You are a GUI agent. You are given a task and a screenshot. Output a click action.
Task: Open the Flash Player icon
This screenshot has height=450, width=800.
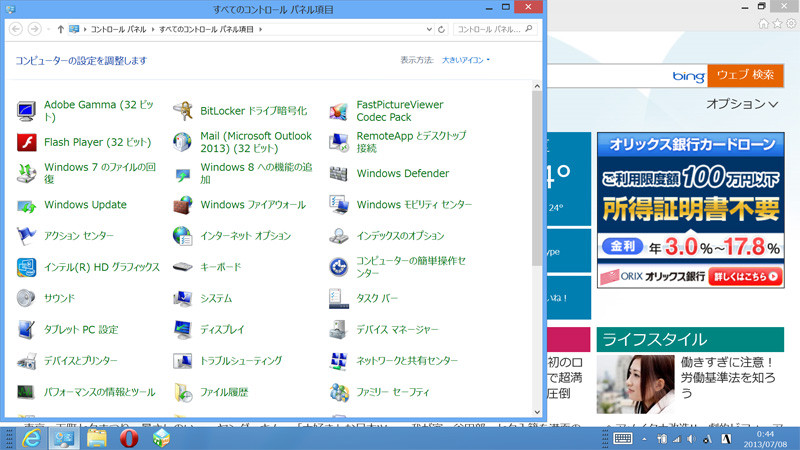(x=27, y=142)
